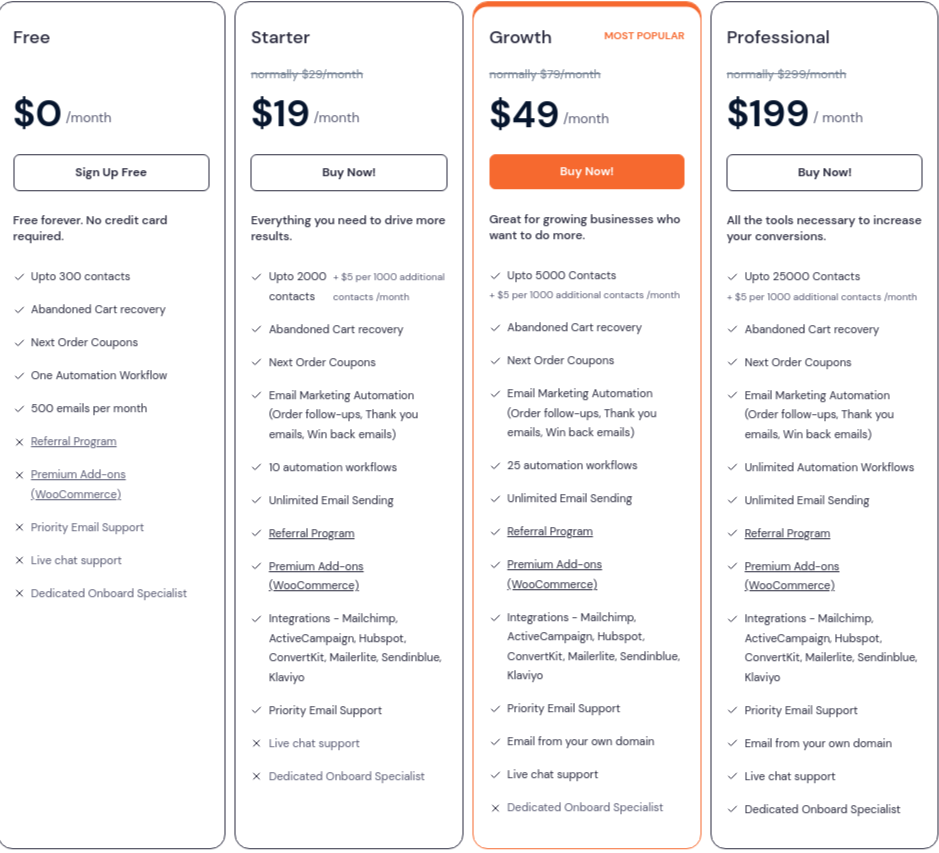Click X icon beside Starter Dedicated Onboard Specialist

pyautogui.click(x=256, y=776)
